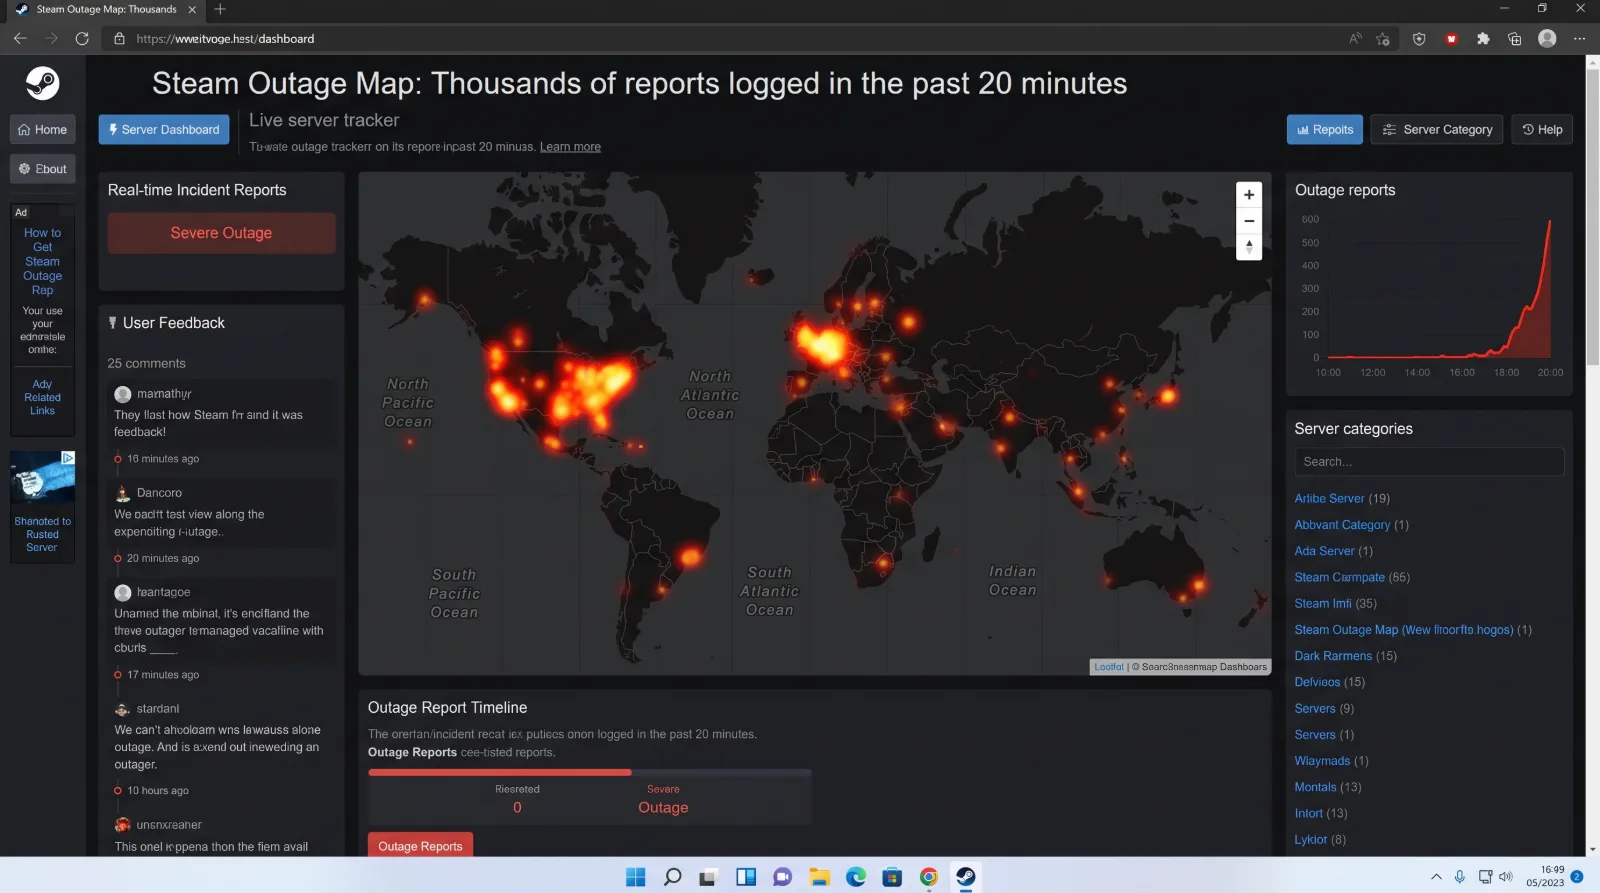The image size is (1600, 893).
Task: Open Steam from the taskbar
Action: pyautogui.click(x=965, y=877)
